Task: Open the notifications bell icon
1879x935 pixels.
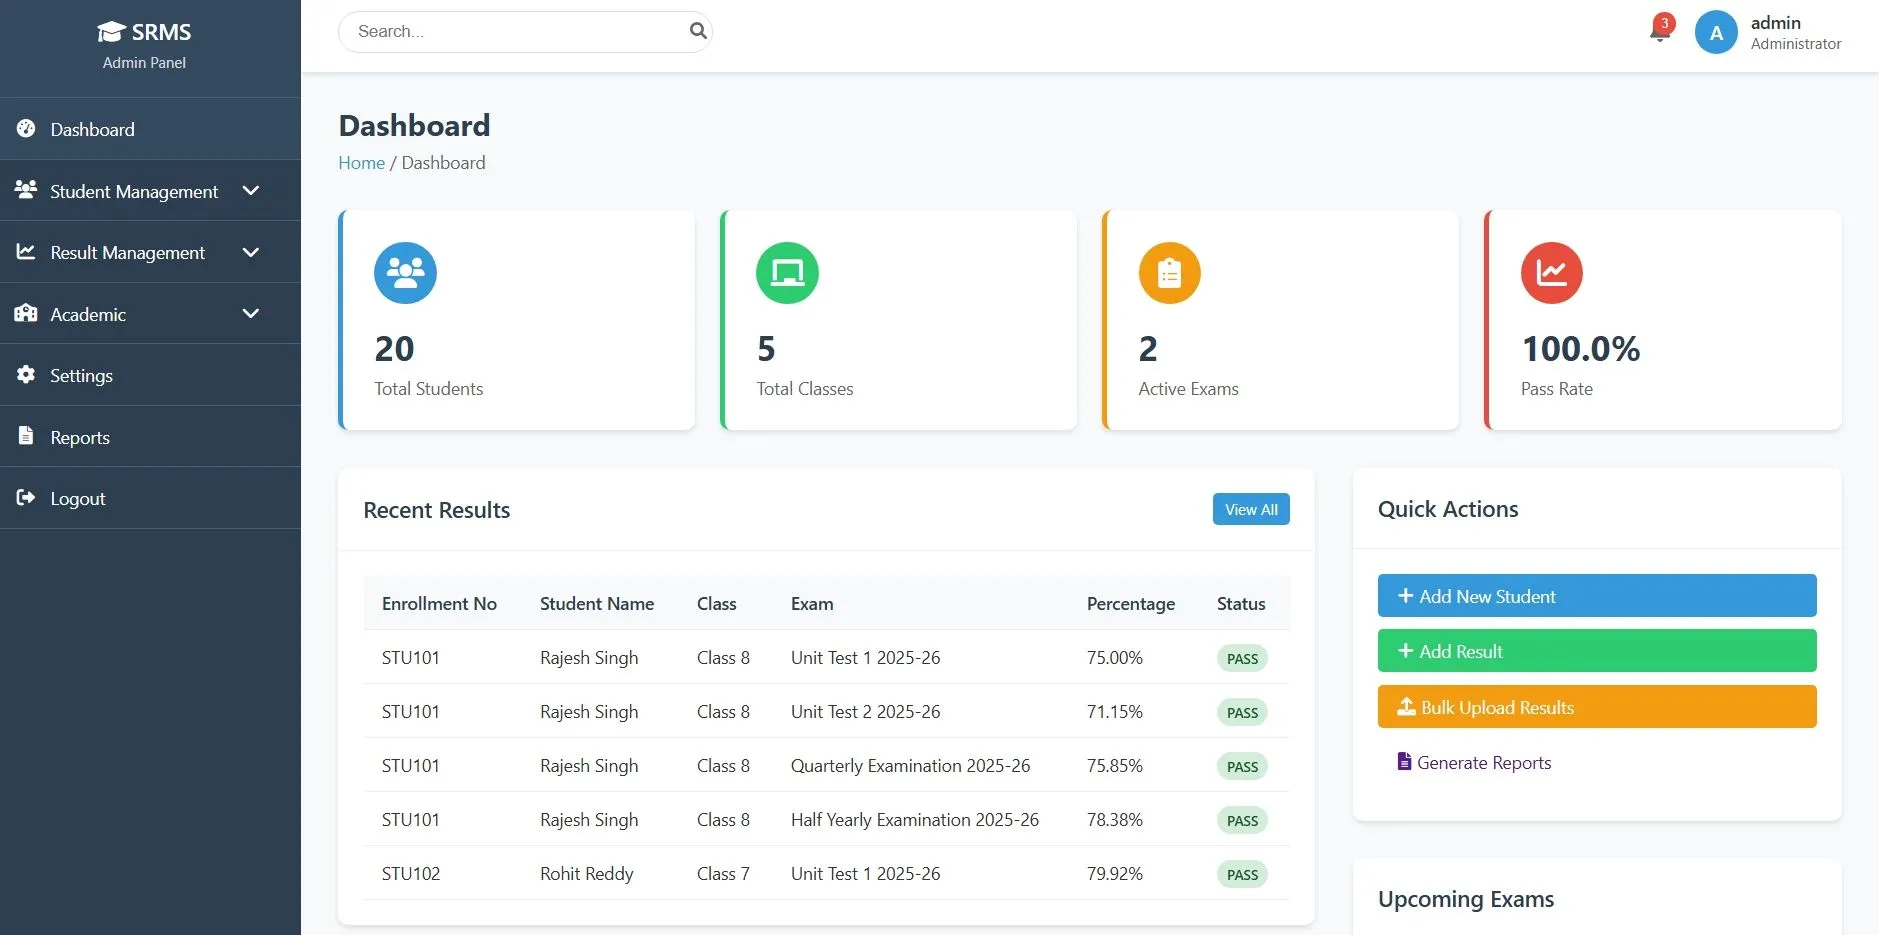Action: click(1658, 33)
